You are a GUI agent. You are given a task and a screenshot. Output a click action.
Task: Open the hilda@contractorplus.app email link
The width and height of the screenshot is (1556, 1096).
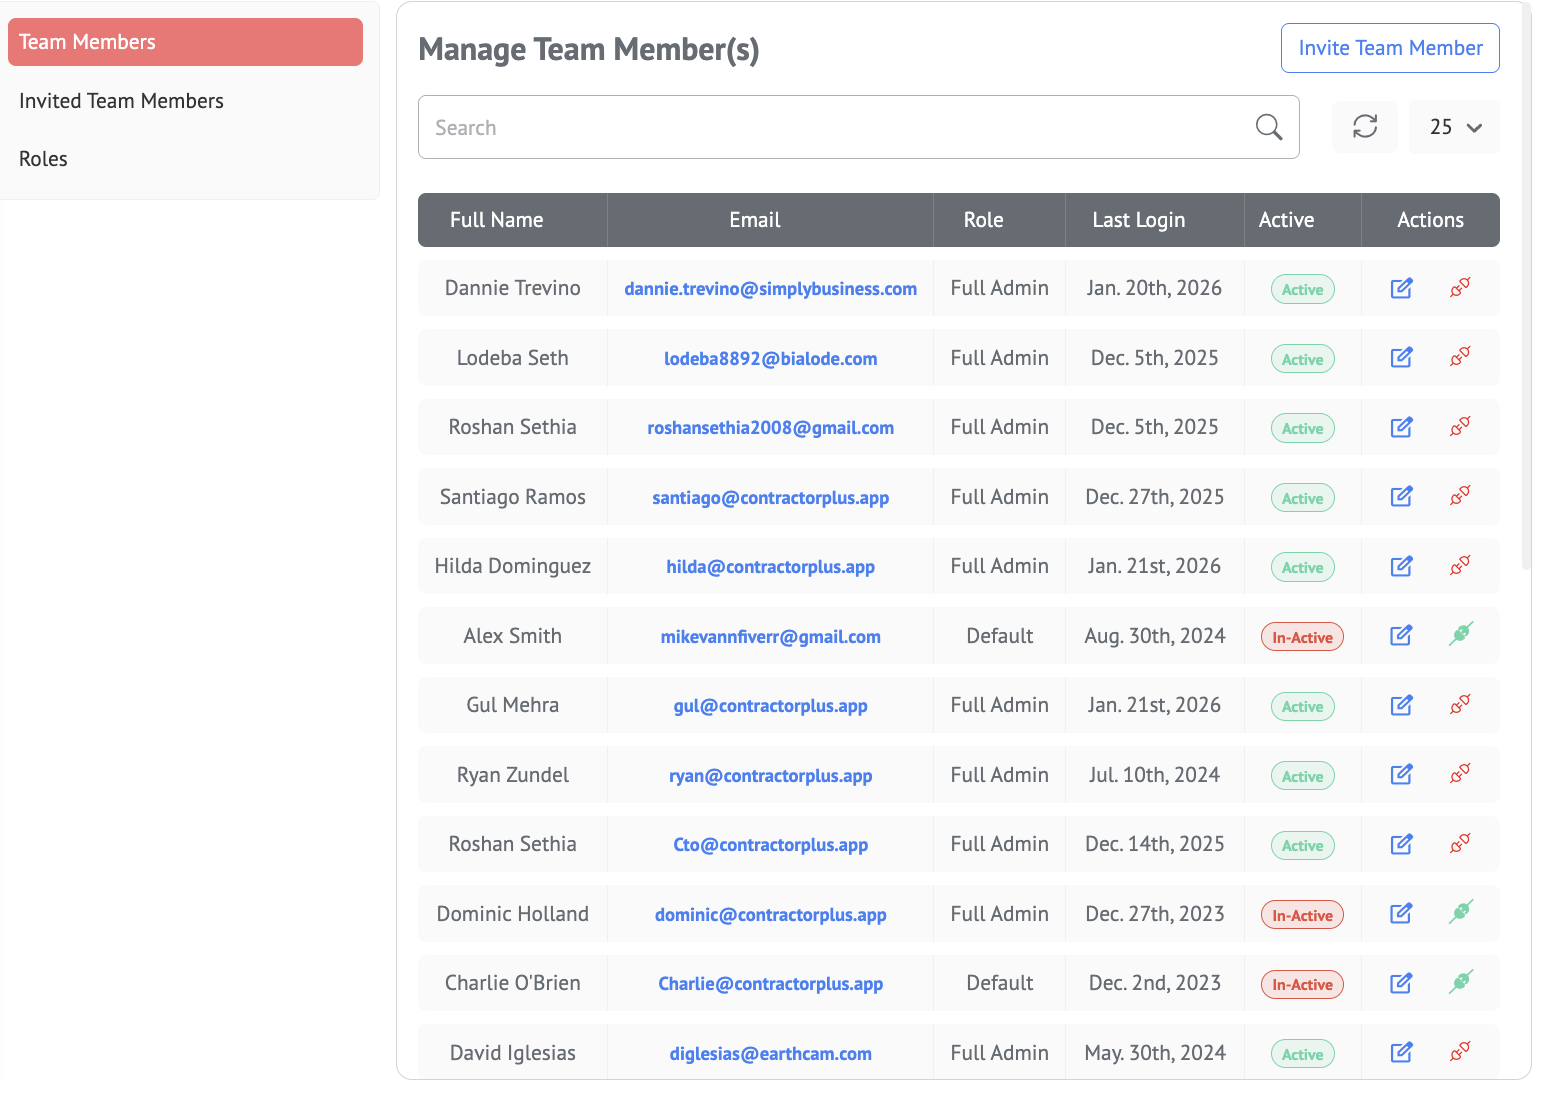pos(770,567)
